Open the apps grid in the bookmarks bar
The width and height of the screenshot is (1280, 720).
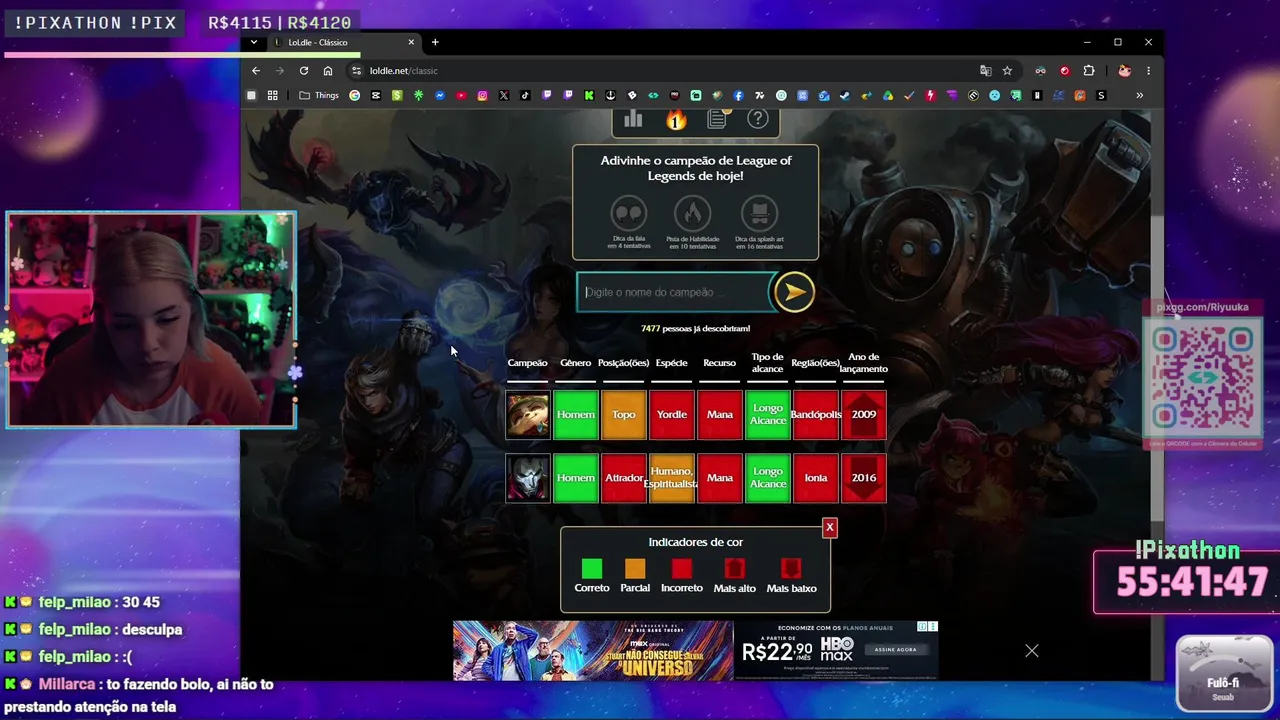pyautogui.click(x=272, y=96)
